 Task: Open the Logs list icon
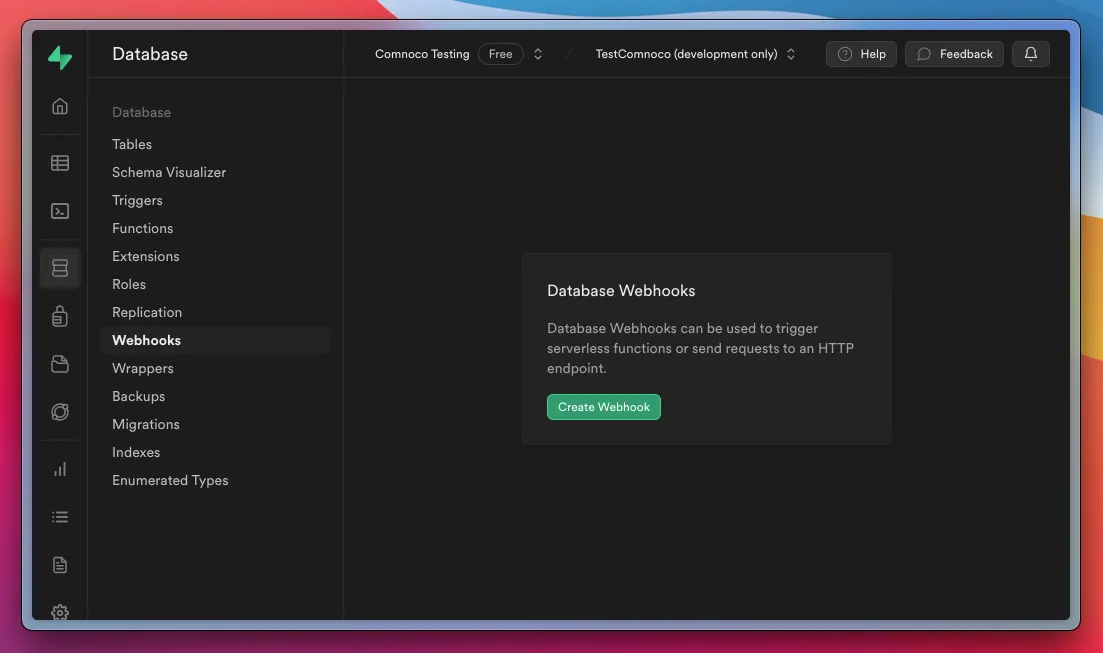pyautogui.click(x=60, y=517)
